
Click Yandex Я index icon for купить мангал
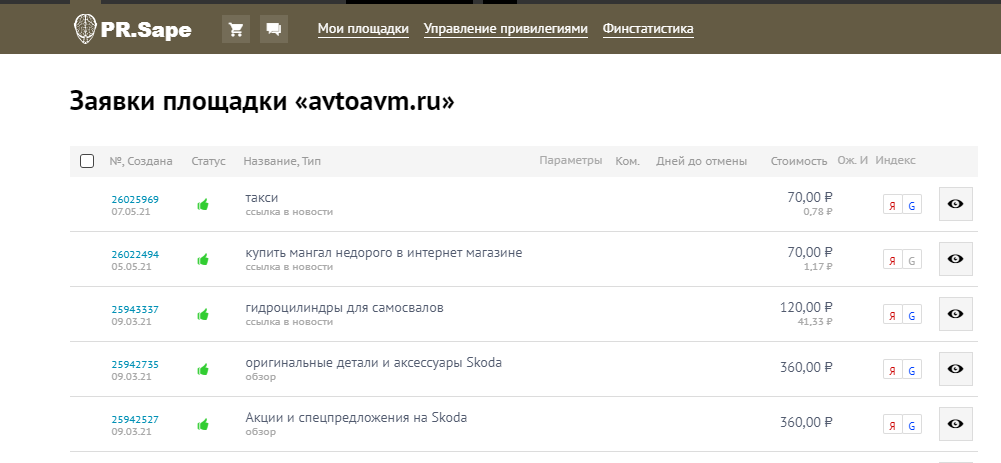pos(892,259)
